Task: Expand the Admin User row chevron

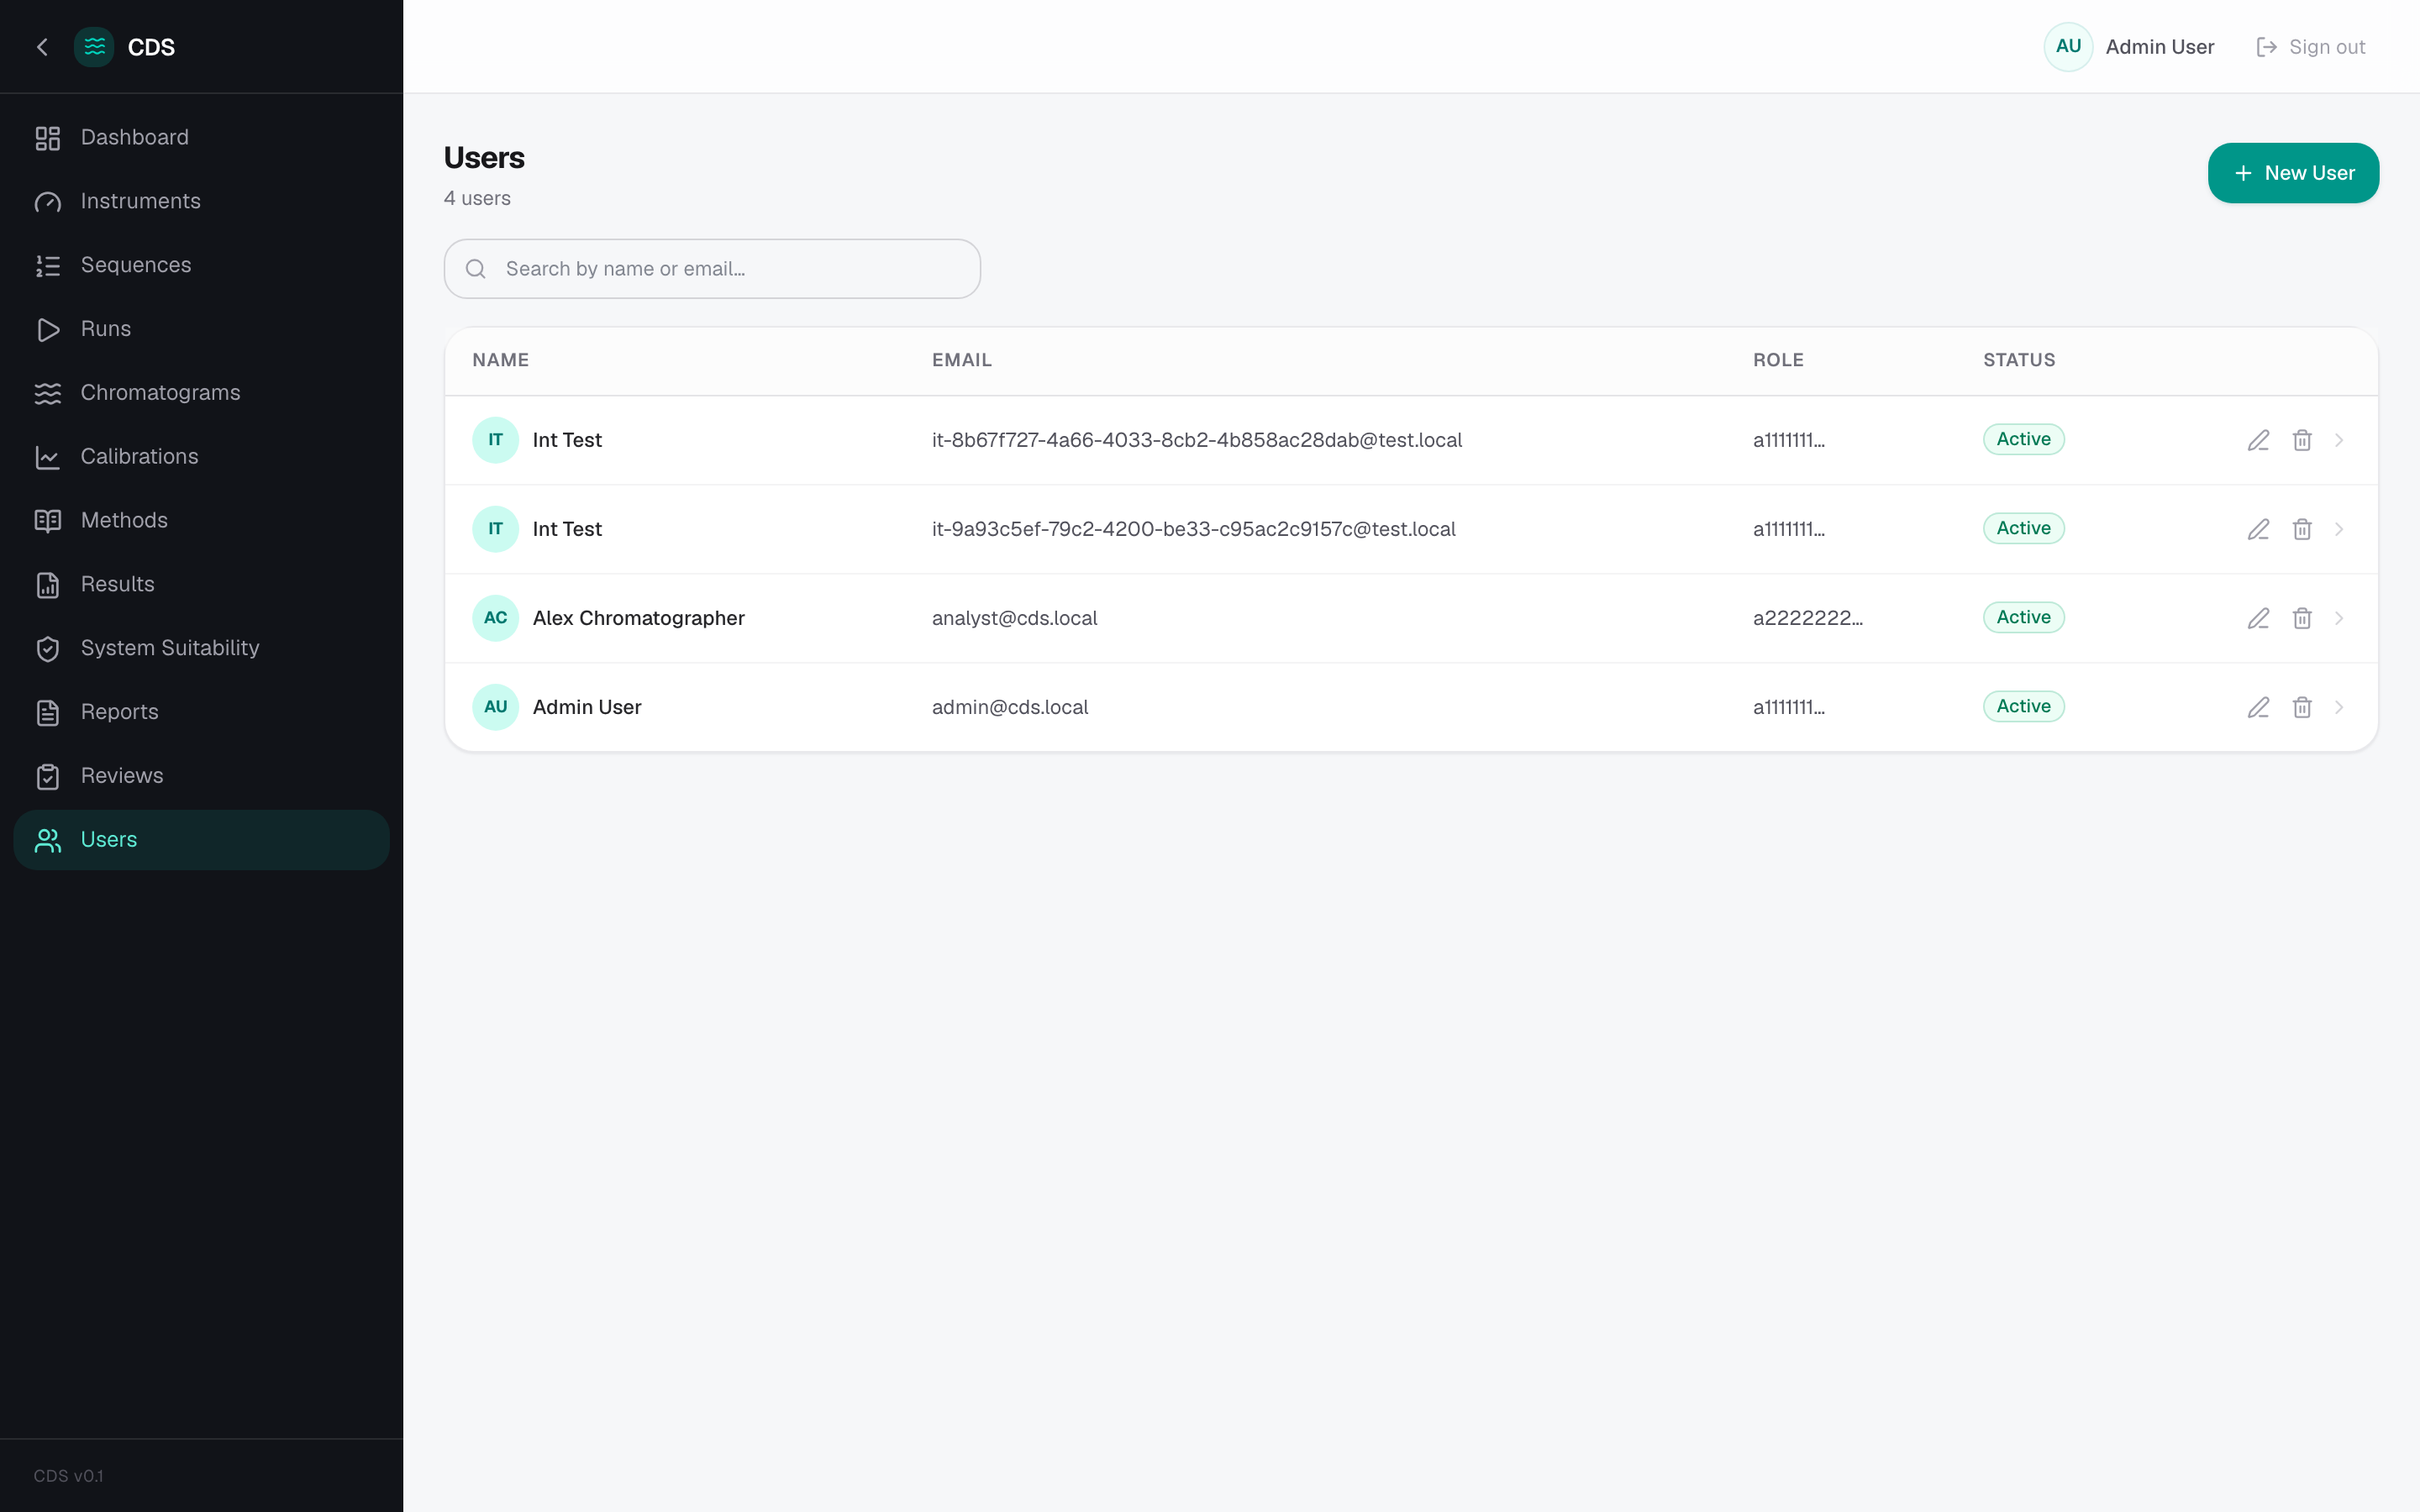Action: pyautogui.click(x=2339, y=707)
